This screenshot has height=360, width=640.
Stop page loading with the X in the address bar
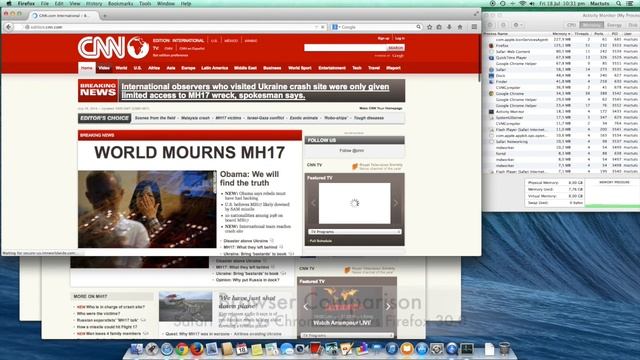coord(322,27)
